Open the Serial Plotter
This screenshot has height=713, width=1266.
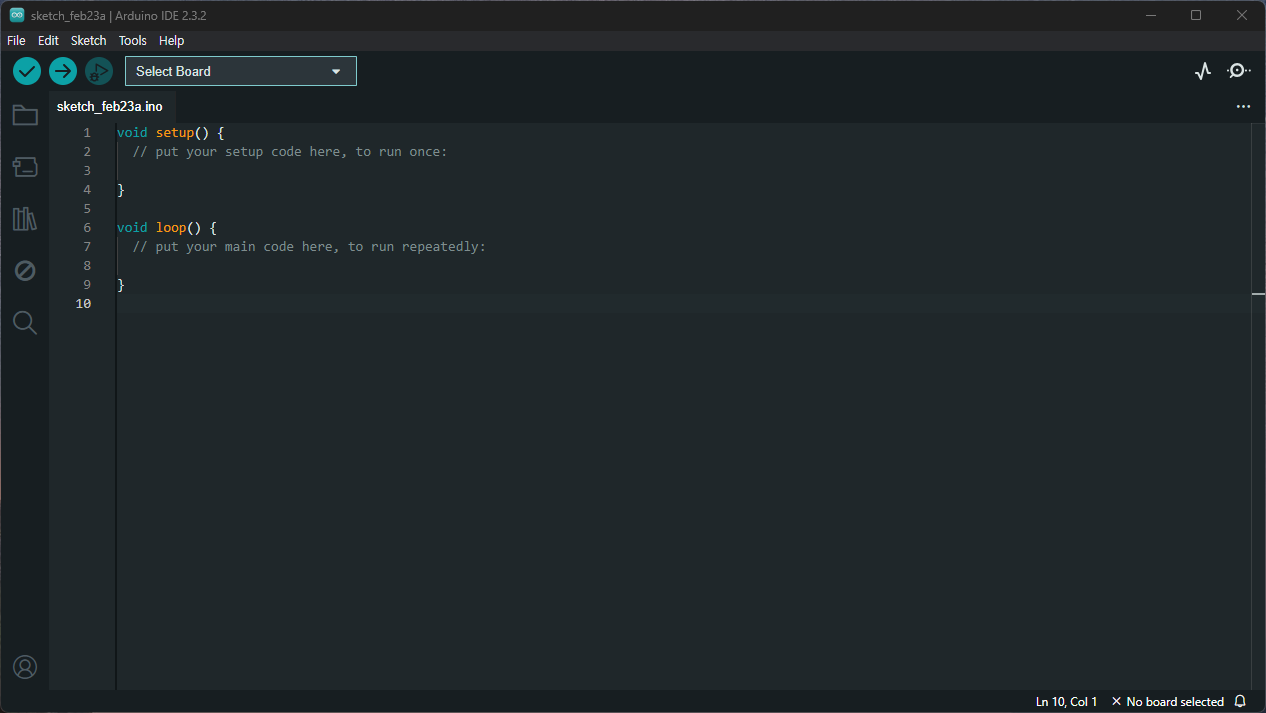tap(1203, 71)
